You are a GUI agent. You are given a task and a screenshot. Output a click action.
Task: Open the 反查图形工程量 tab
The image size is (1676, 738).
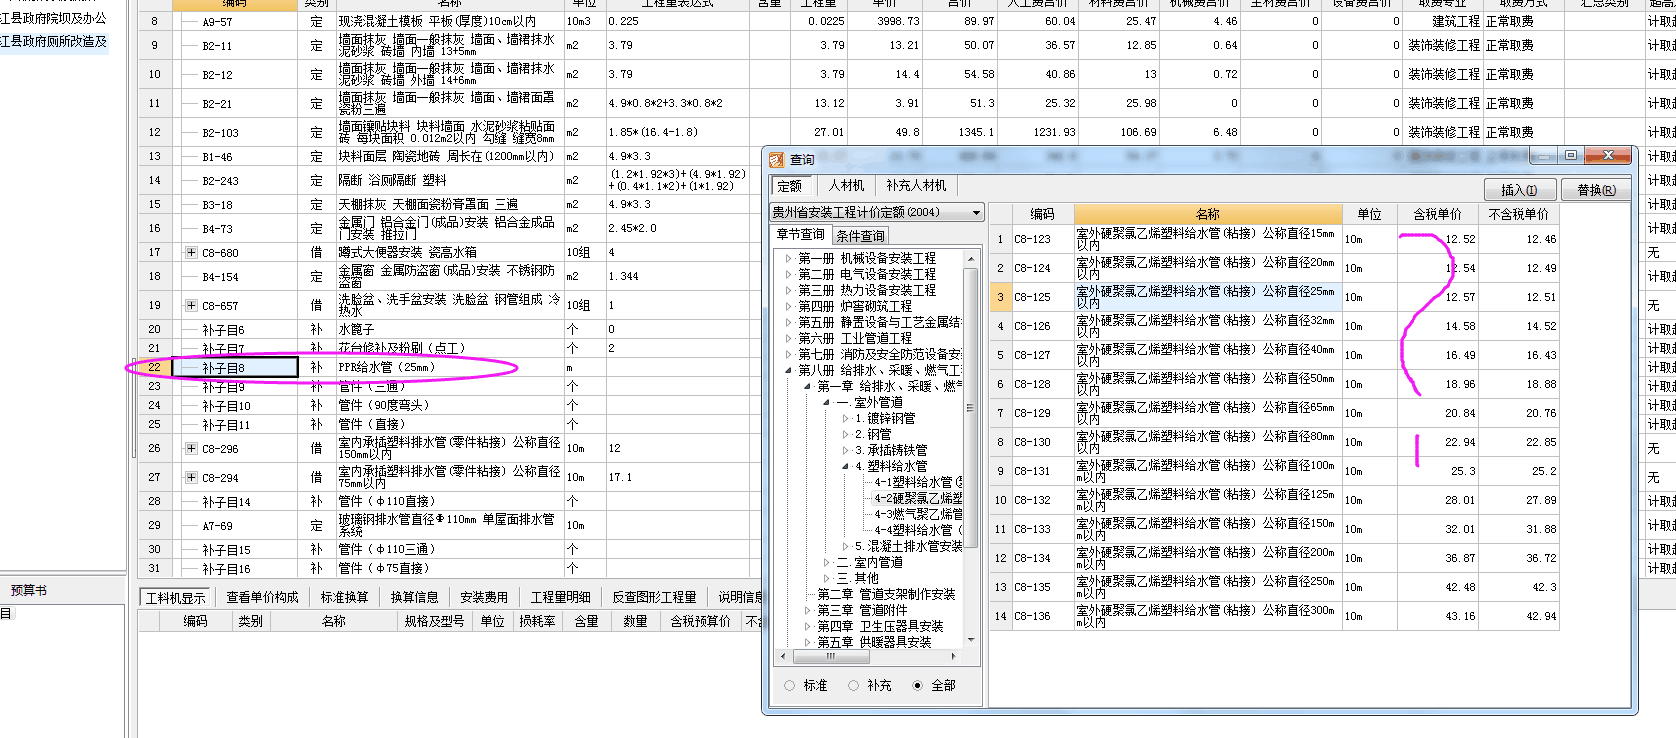654,597
